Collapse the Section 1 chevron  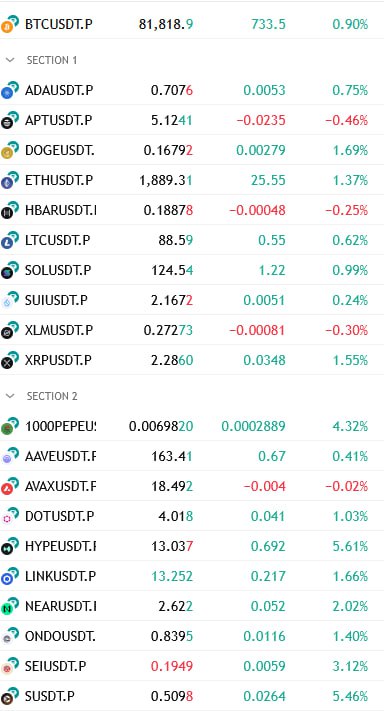pos(10,60)
